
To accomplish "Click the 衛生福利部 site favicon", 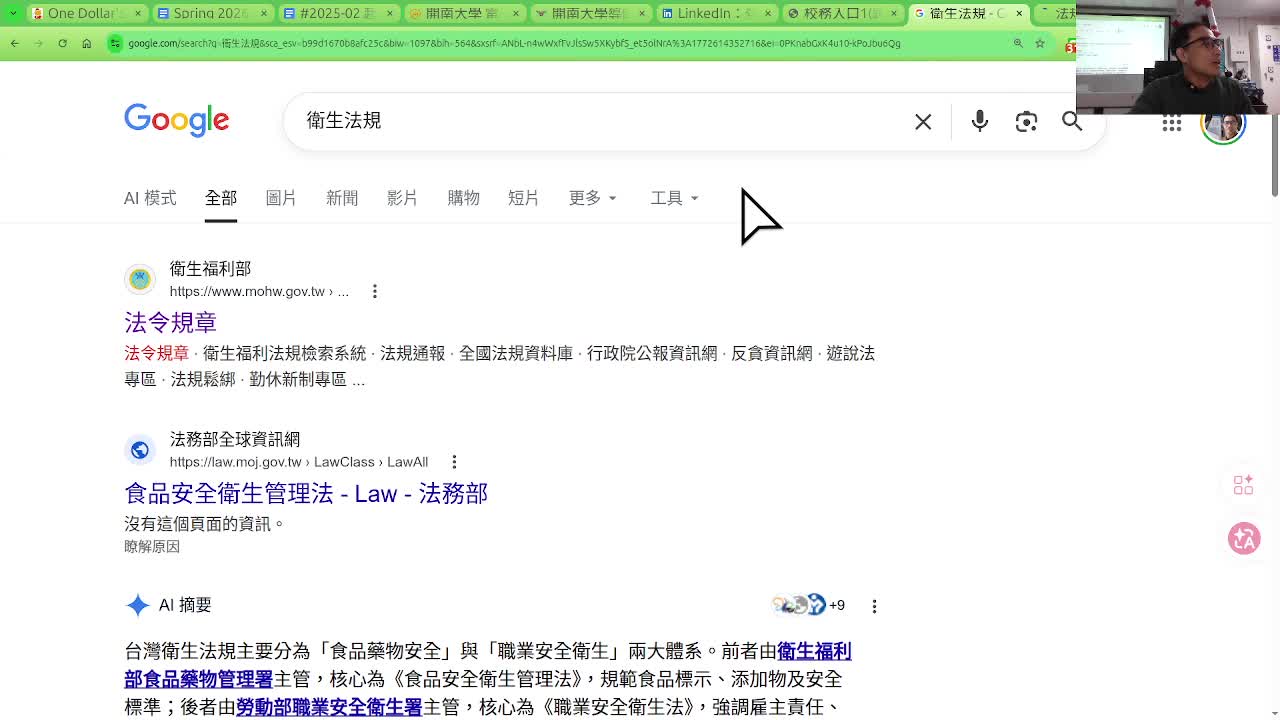I will 140,279.
